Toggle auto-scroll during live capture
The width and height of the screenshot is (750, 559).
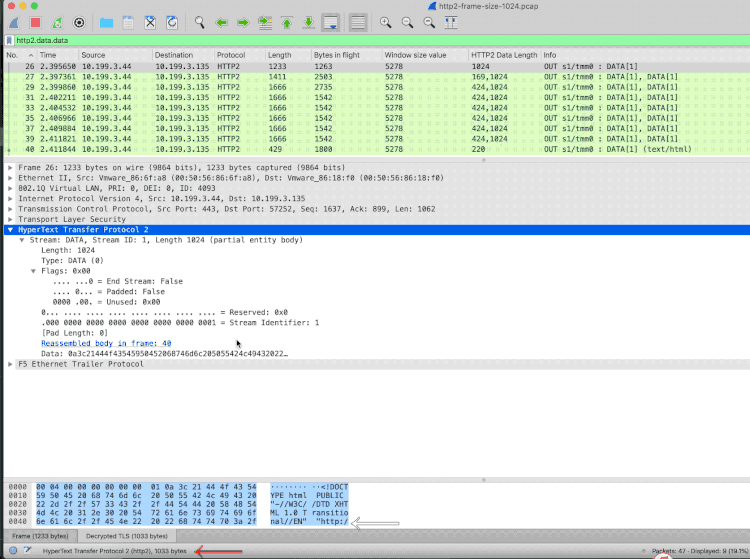pyautogui.click(x=331, y=22)
